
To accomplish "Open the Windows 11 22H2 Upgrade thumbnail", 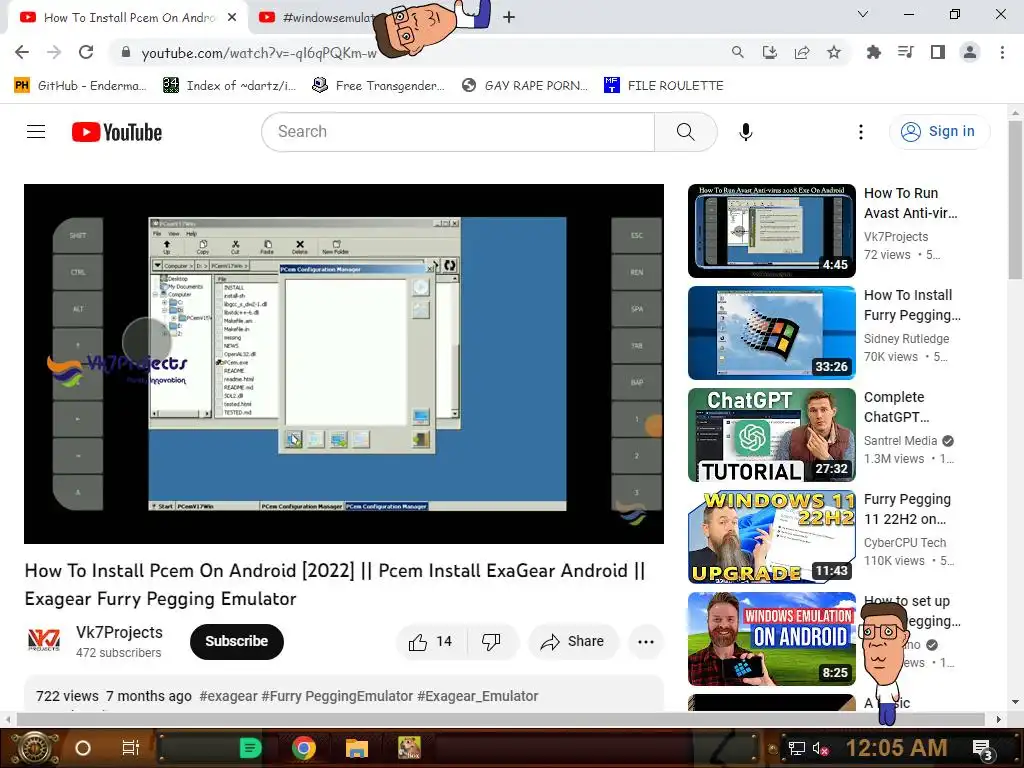I will pos(771,537).
